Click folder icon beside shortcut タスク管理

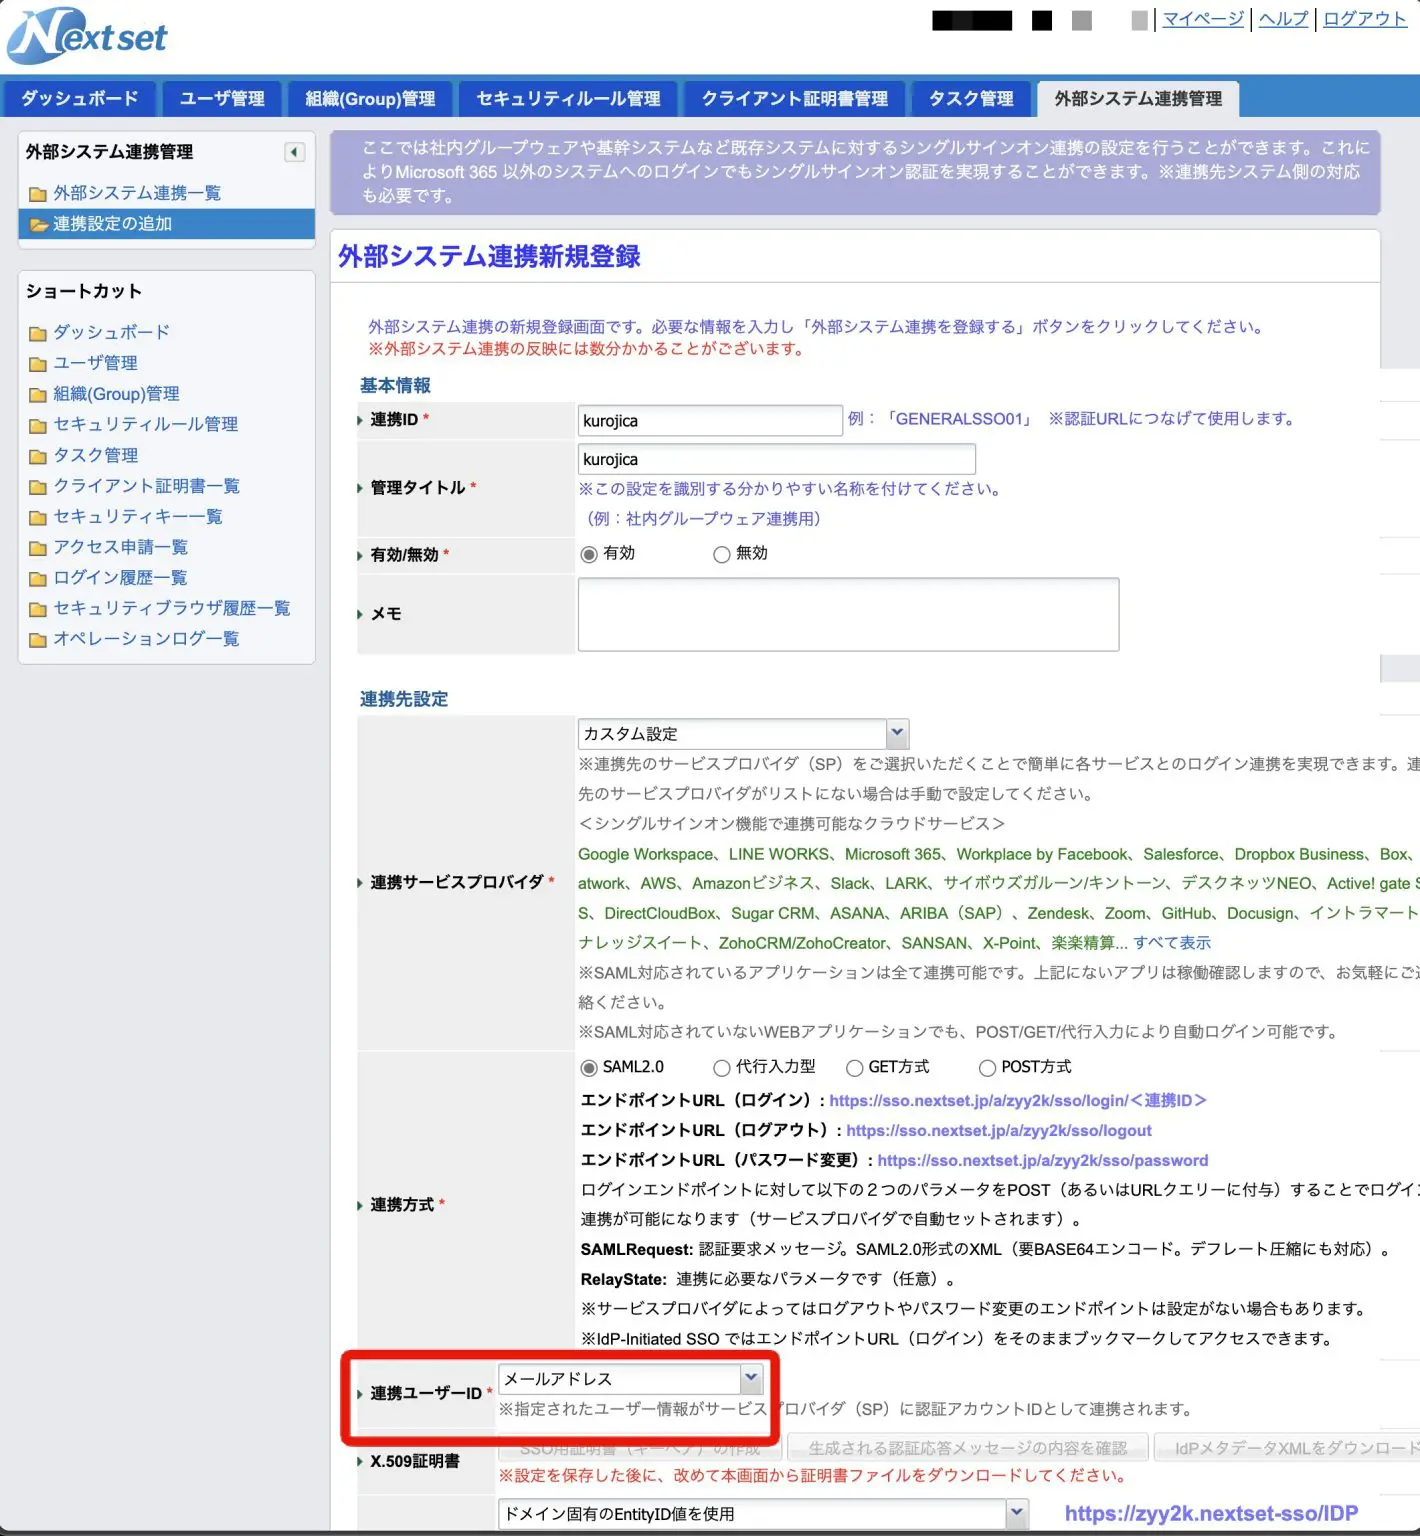(x=38, y=456)
